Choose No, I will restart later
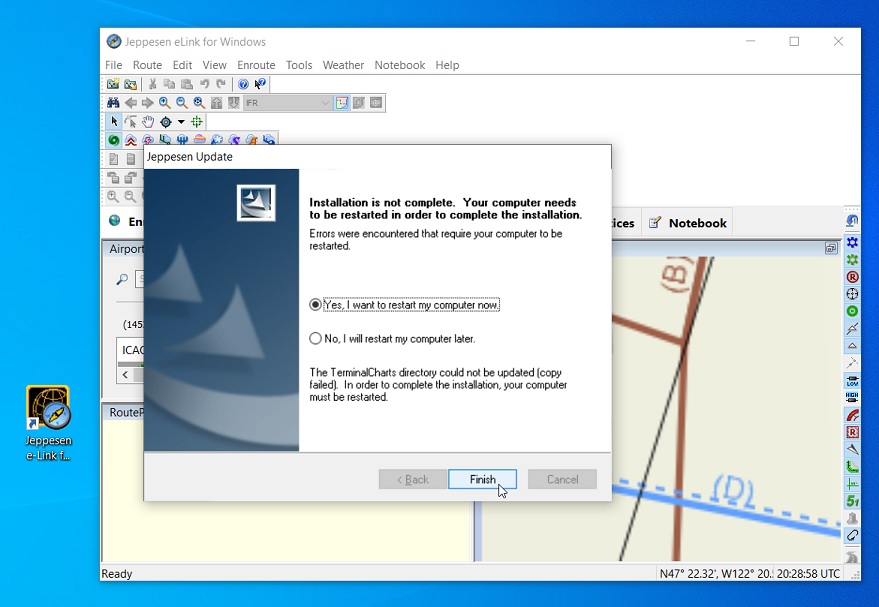The image size is (879, 607). coord(316,338)
